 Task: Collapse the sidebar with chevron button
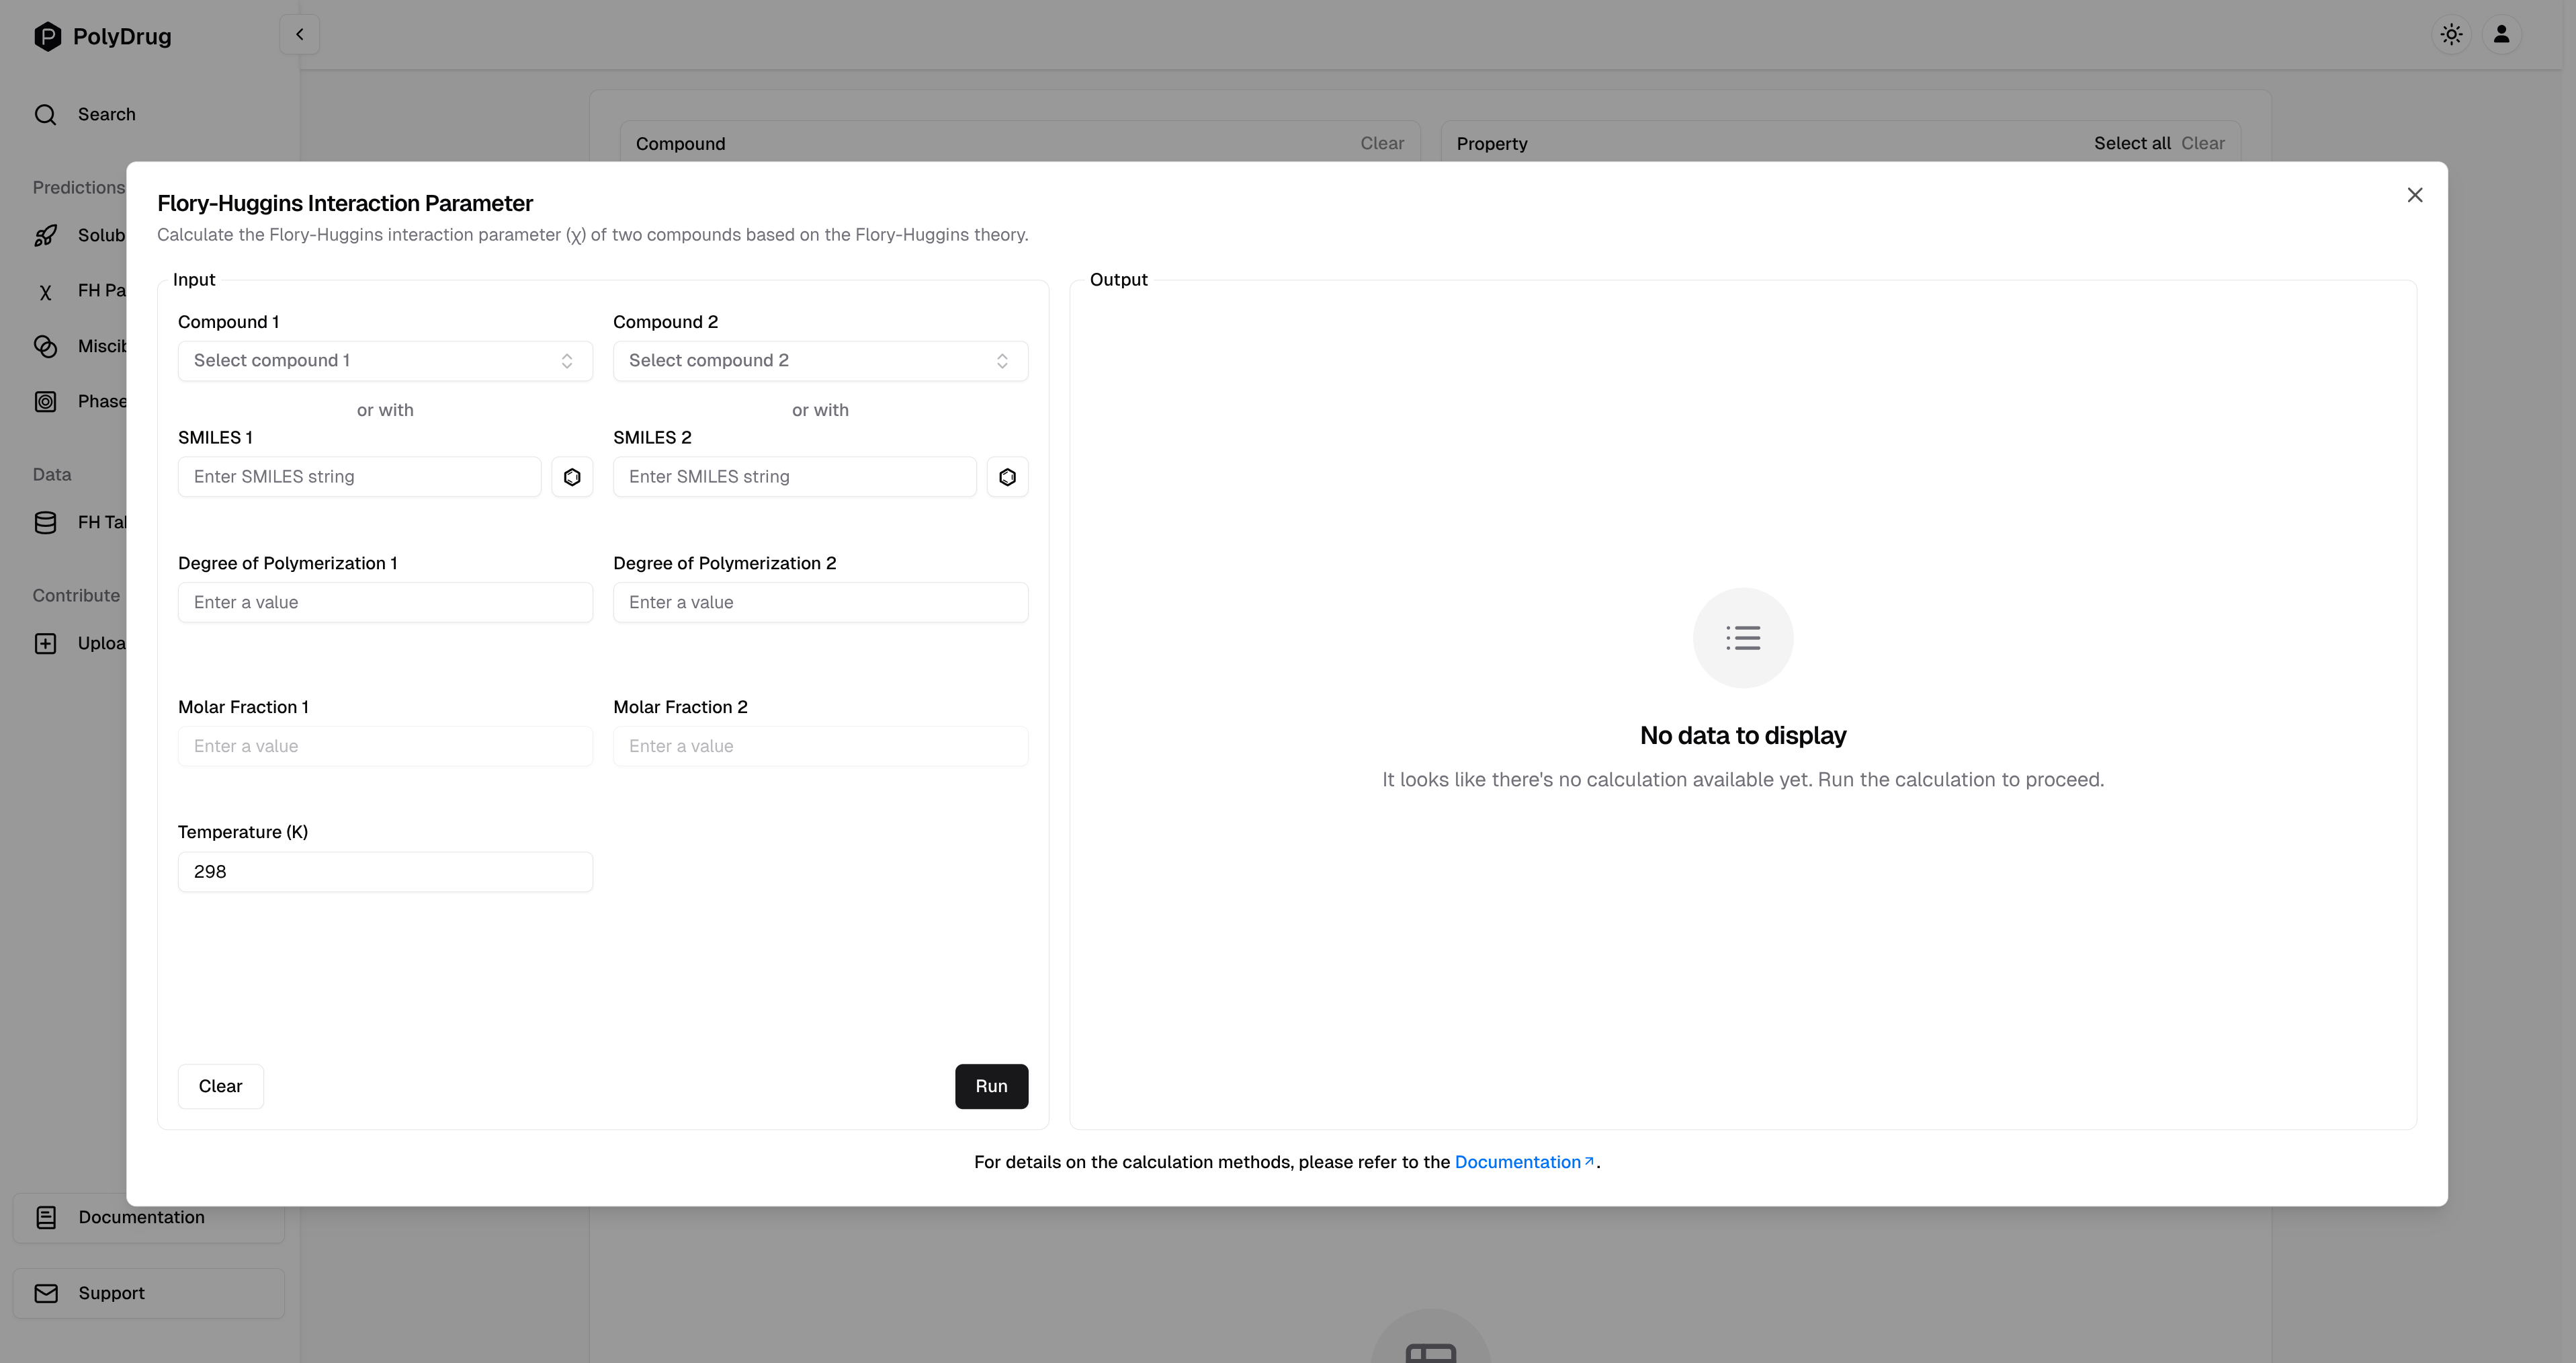[299, 35]
